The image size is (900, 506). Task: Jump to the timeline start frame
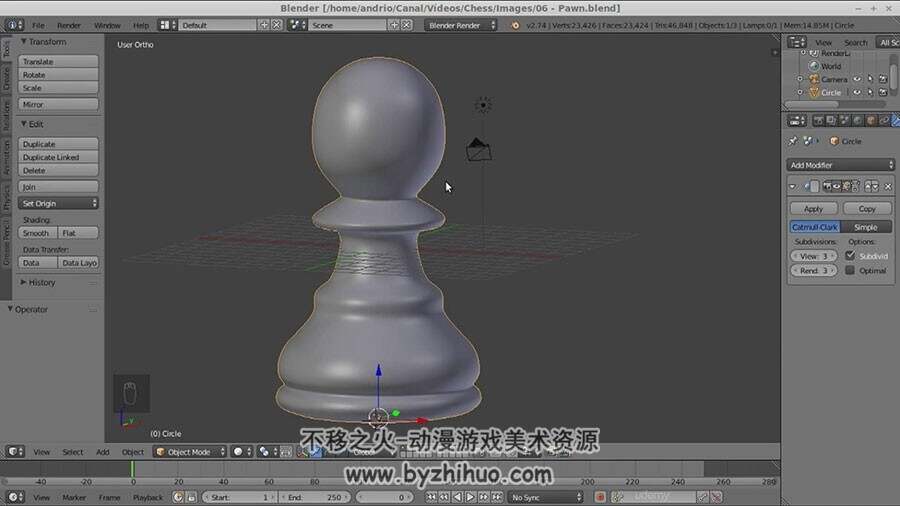[x=430, y=497]
